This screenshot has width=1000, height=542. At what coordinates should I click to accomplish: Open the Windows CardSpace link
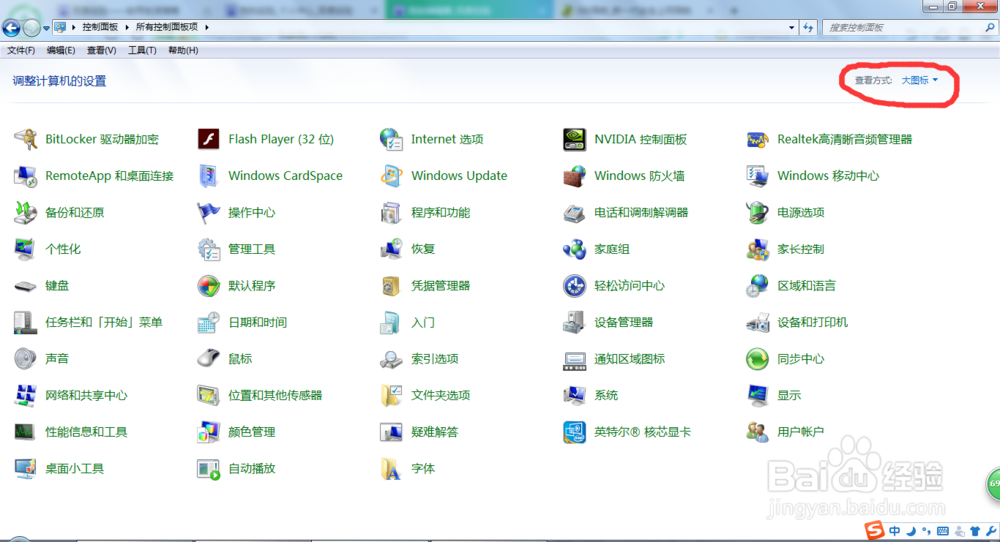click(285, 176)
